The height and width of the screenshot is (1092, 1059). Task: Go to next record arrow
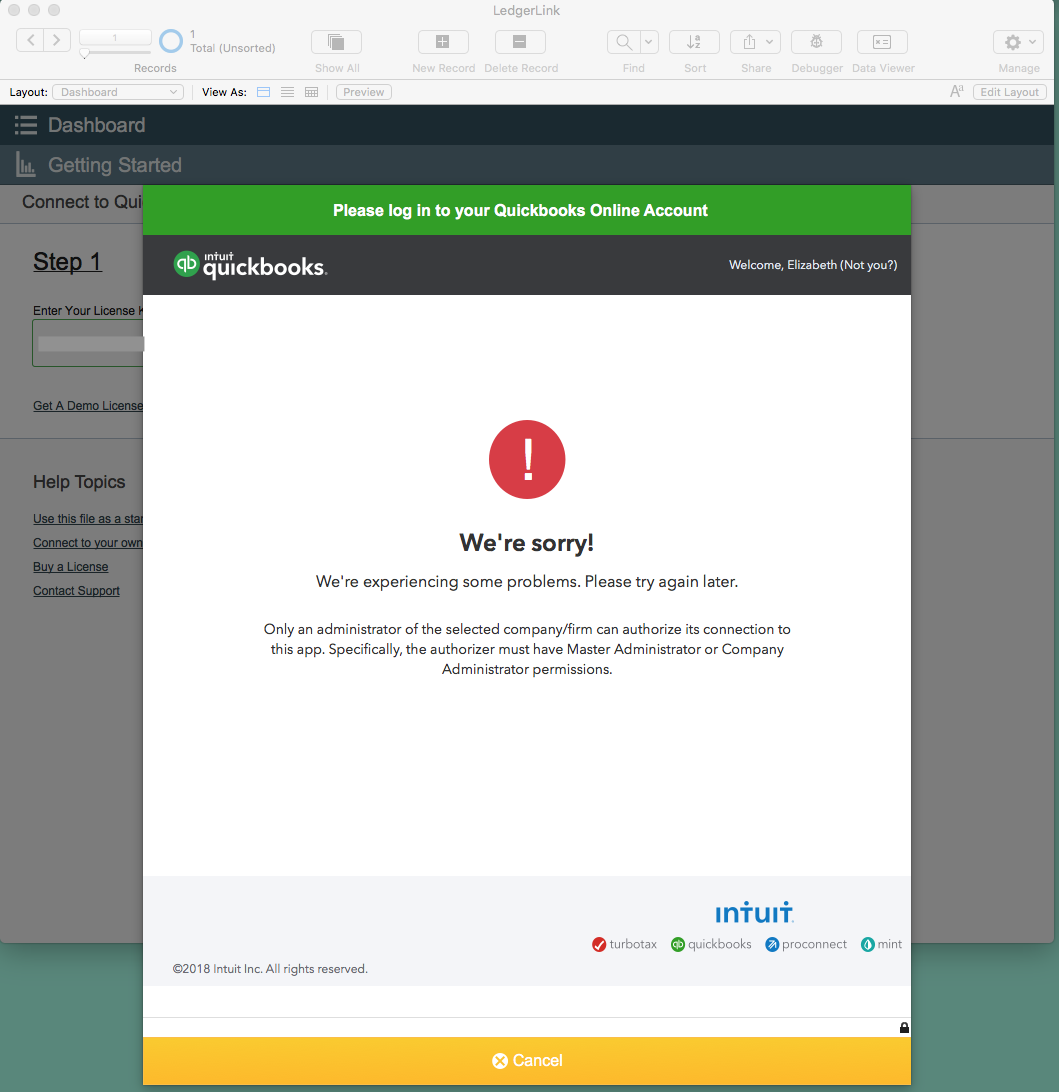(x=57, y=40)
